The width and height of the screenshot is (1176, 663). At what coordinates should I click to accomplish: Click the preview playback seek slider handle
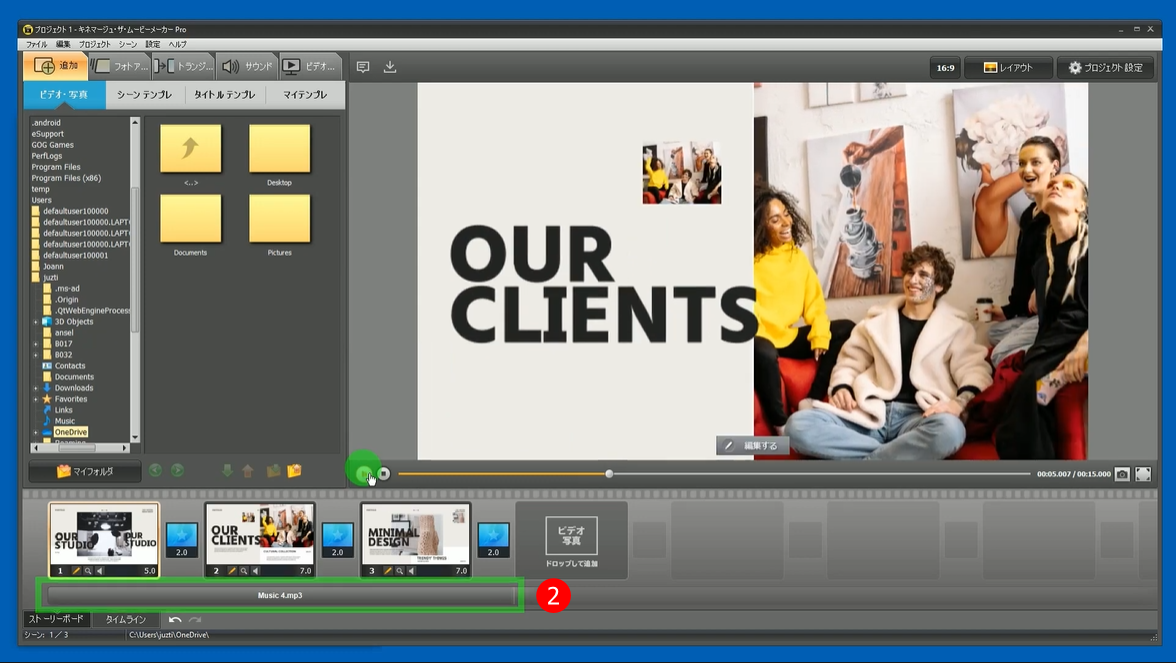pos(609,474)
